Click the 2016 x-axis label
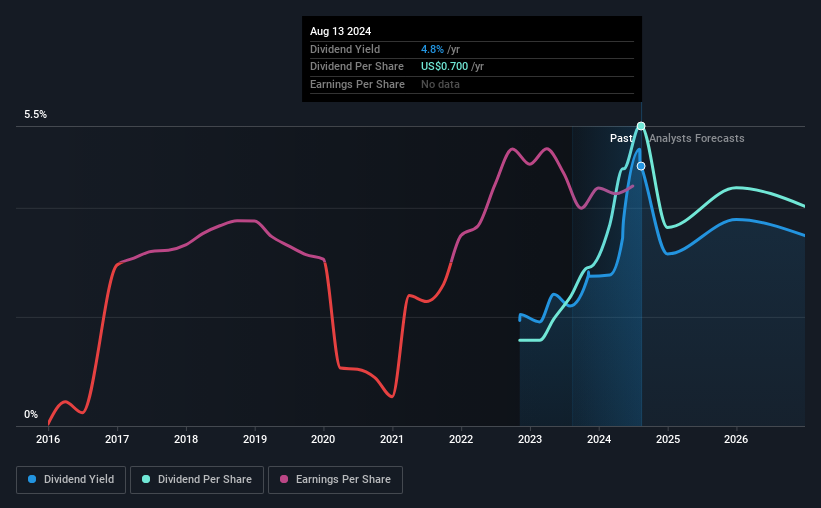This screenshot has width=821, height=508. click(48, 439)
